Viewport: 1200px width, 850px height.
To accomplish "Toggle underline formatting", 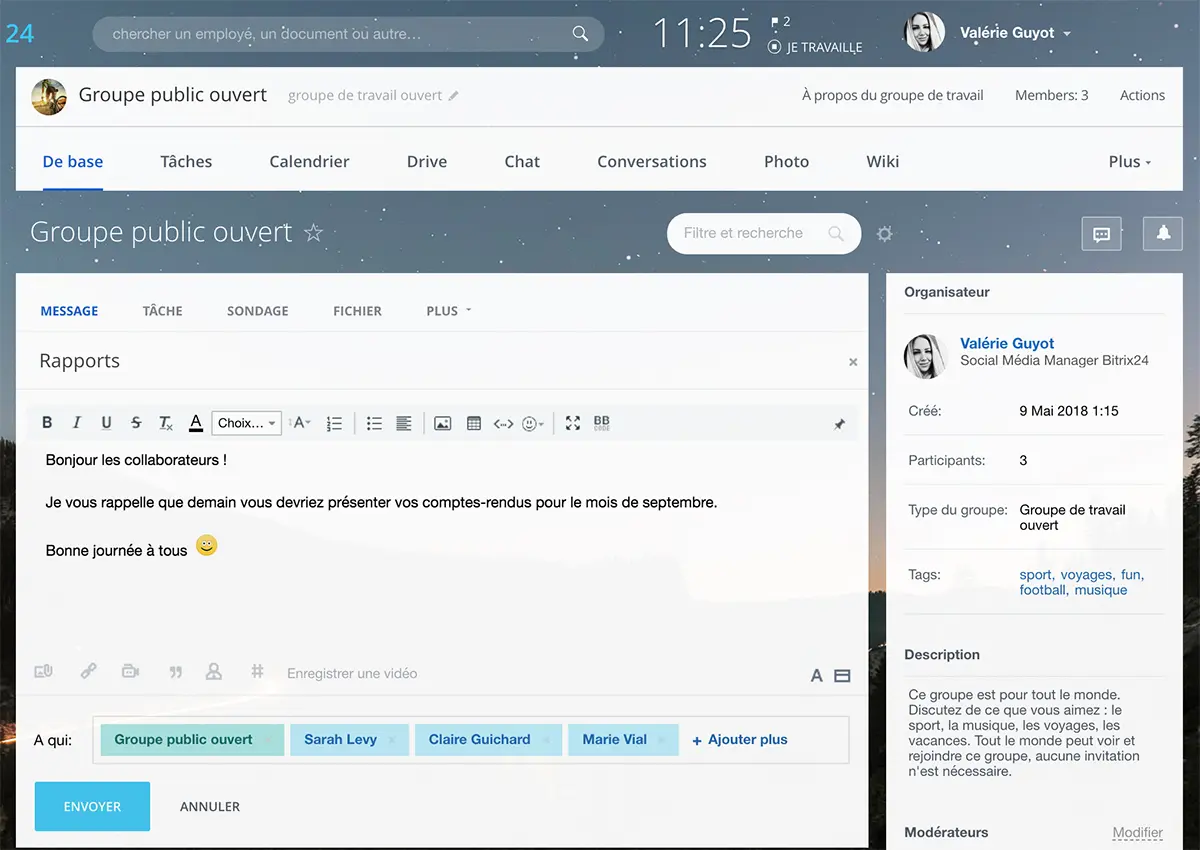I will point(106,423).
